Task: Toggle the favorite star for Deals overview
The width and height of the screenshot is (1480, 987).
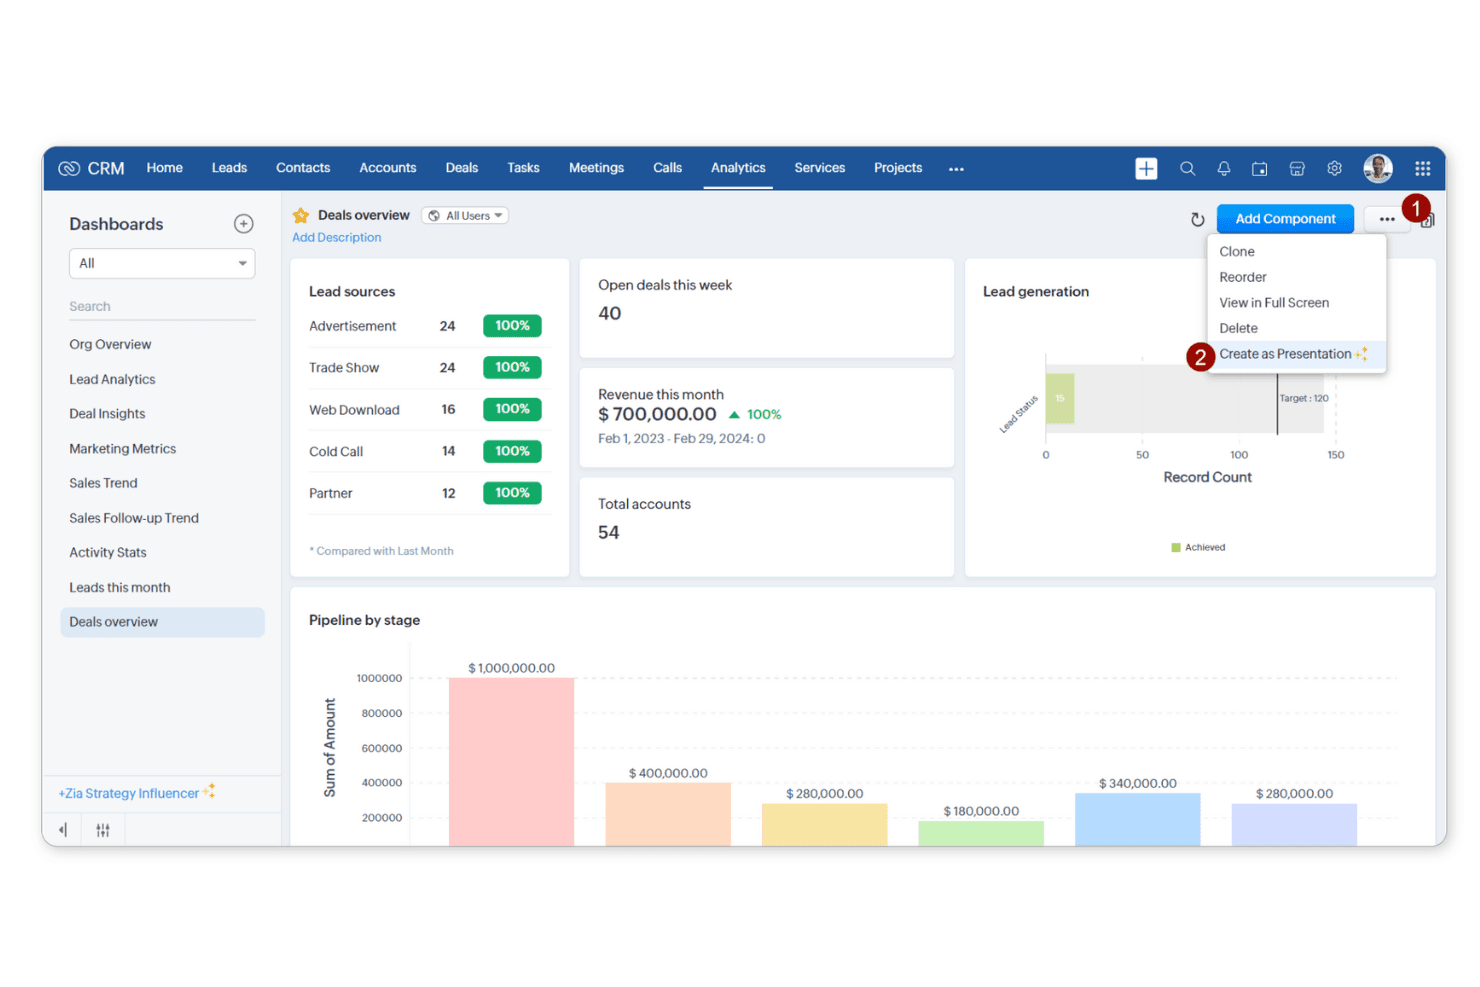Action: (x=301, y=215)
